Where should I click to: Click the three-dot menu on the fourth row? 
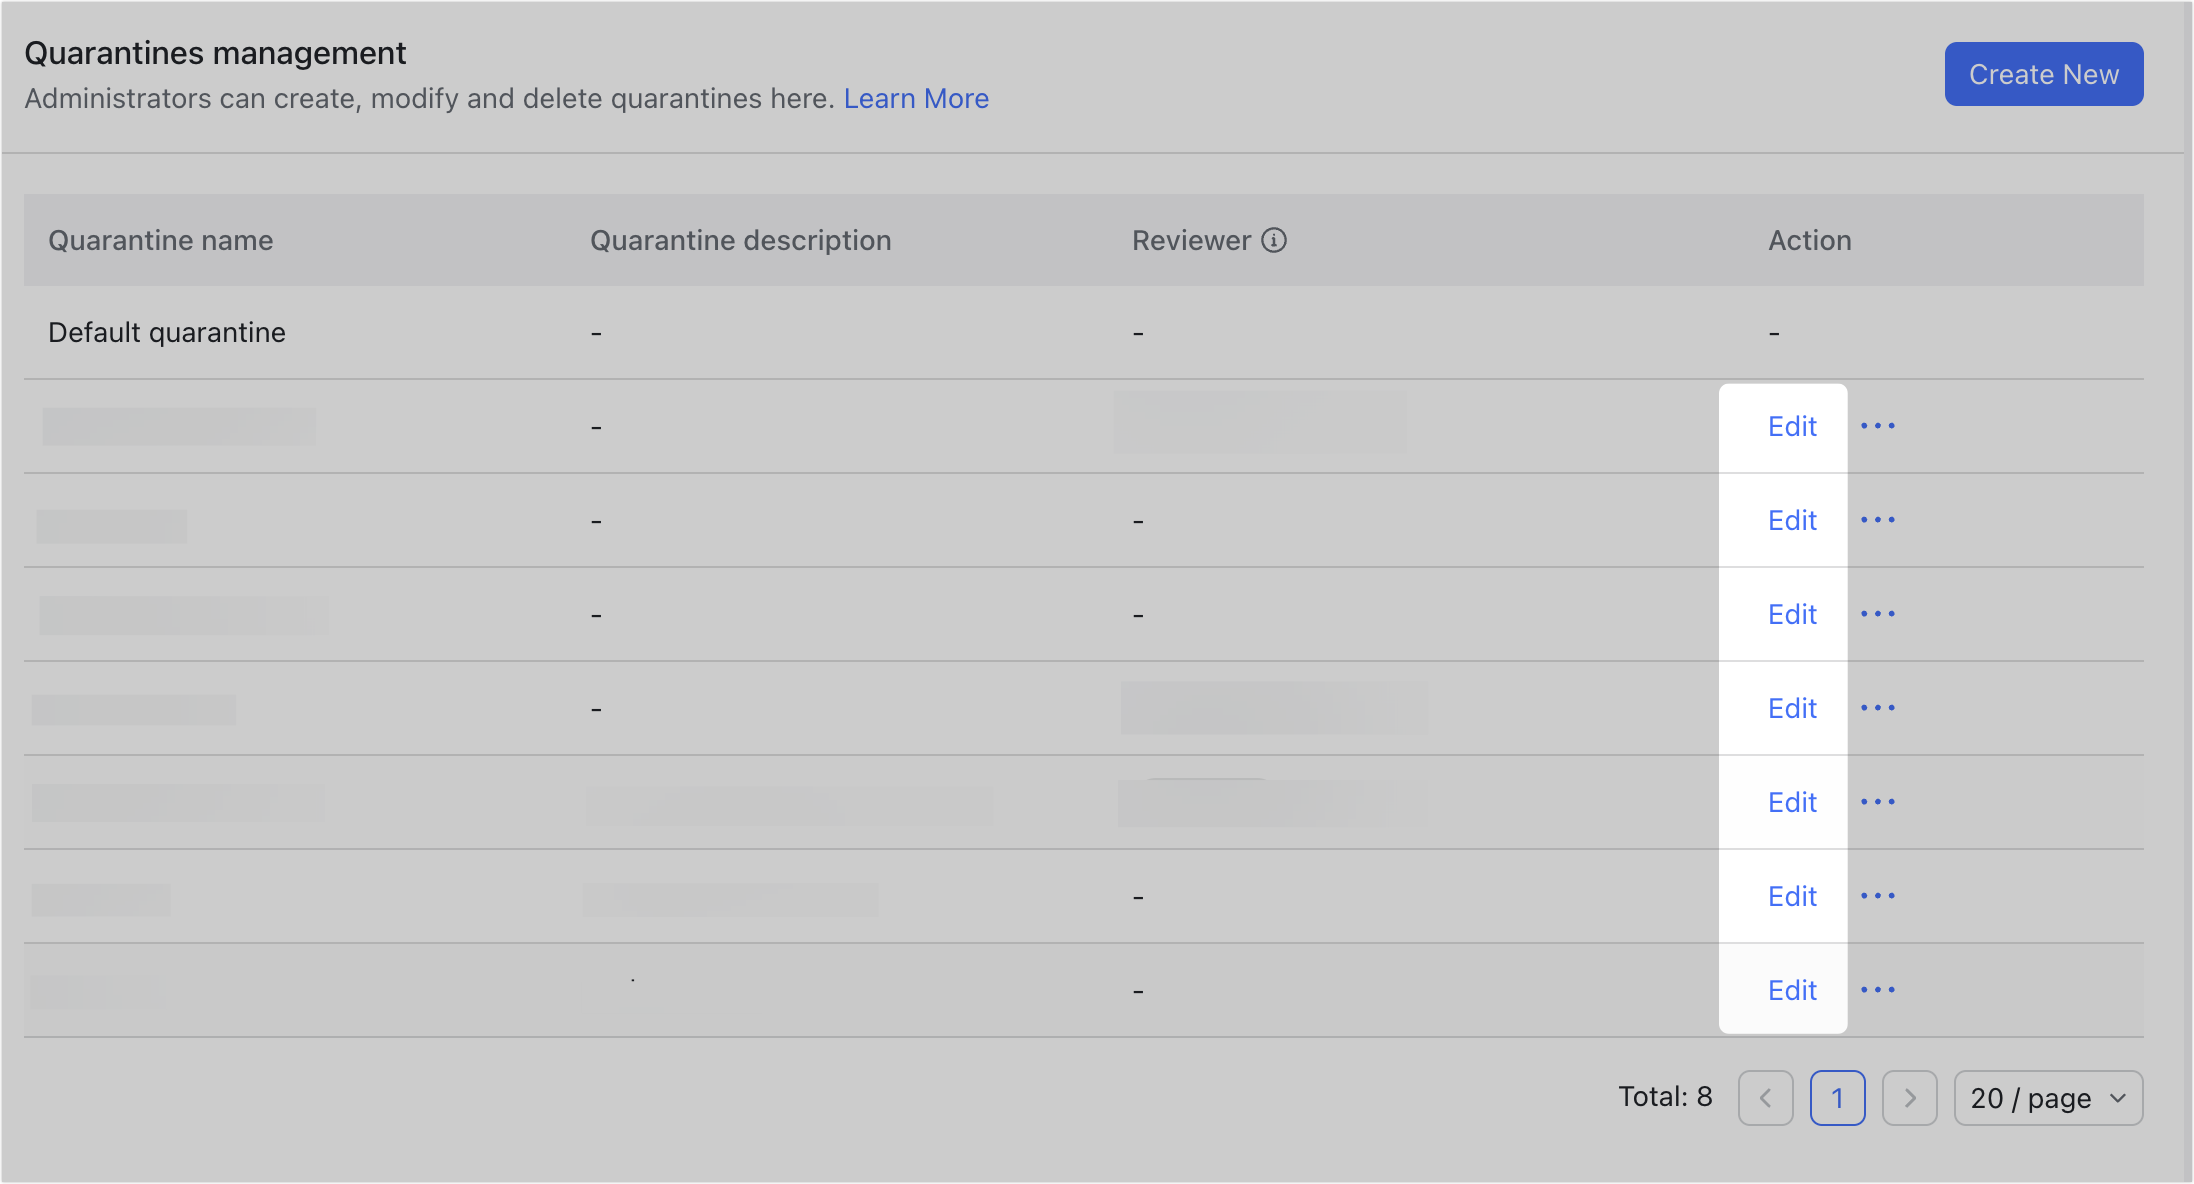(x=1878, y=614)
